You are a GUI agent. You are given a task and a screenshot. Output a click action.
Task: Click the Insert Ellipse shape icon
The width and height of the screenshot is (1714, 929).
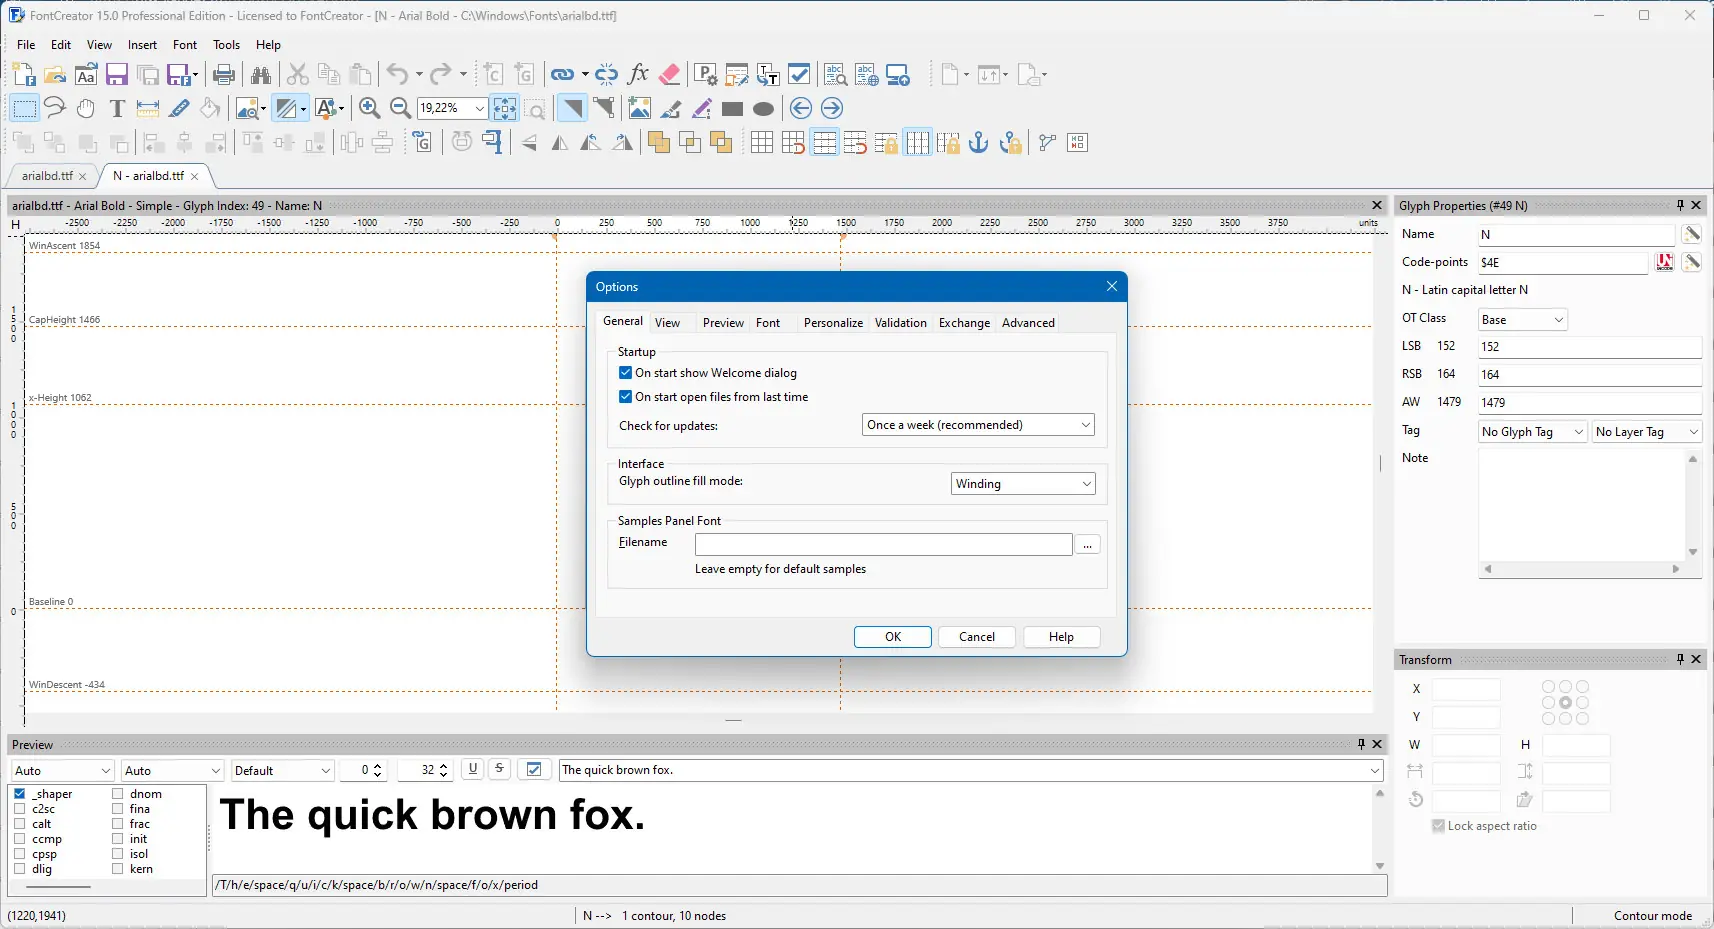pyautogui.click(x=763, y=109)
